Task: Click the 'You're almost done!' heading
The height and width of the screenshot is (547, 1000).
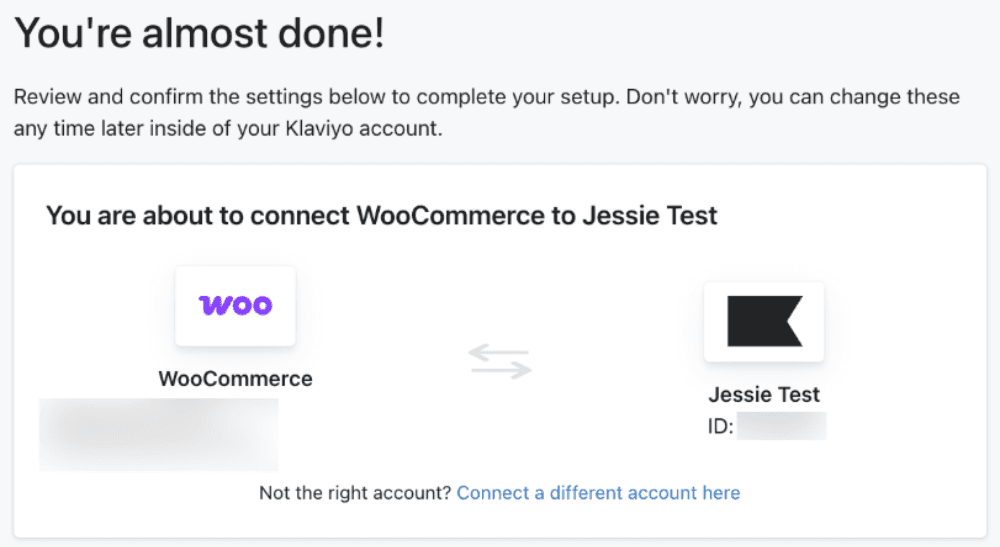Action: (200, 33)
